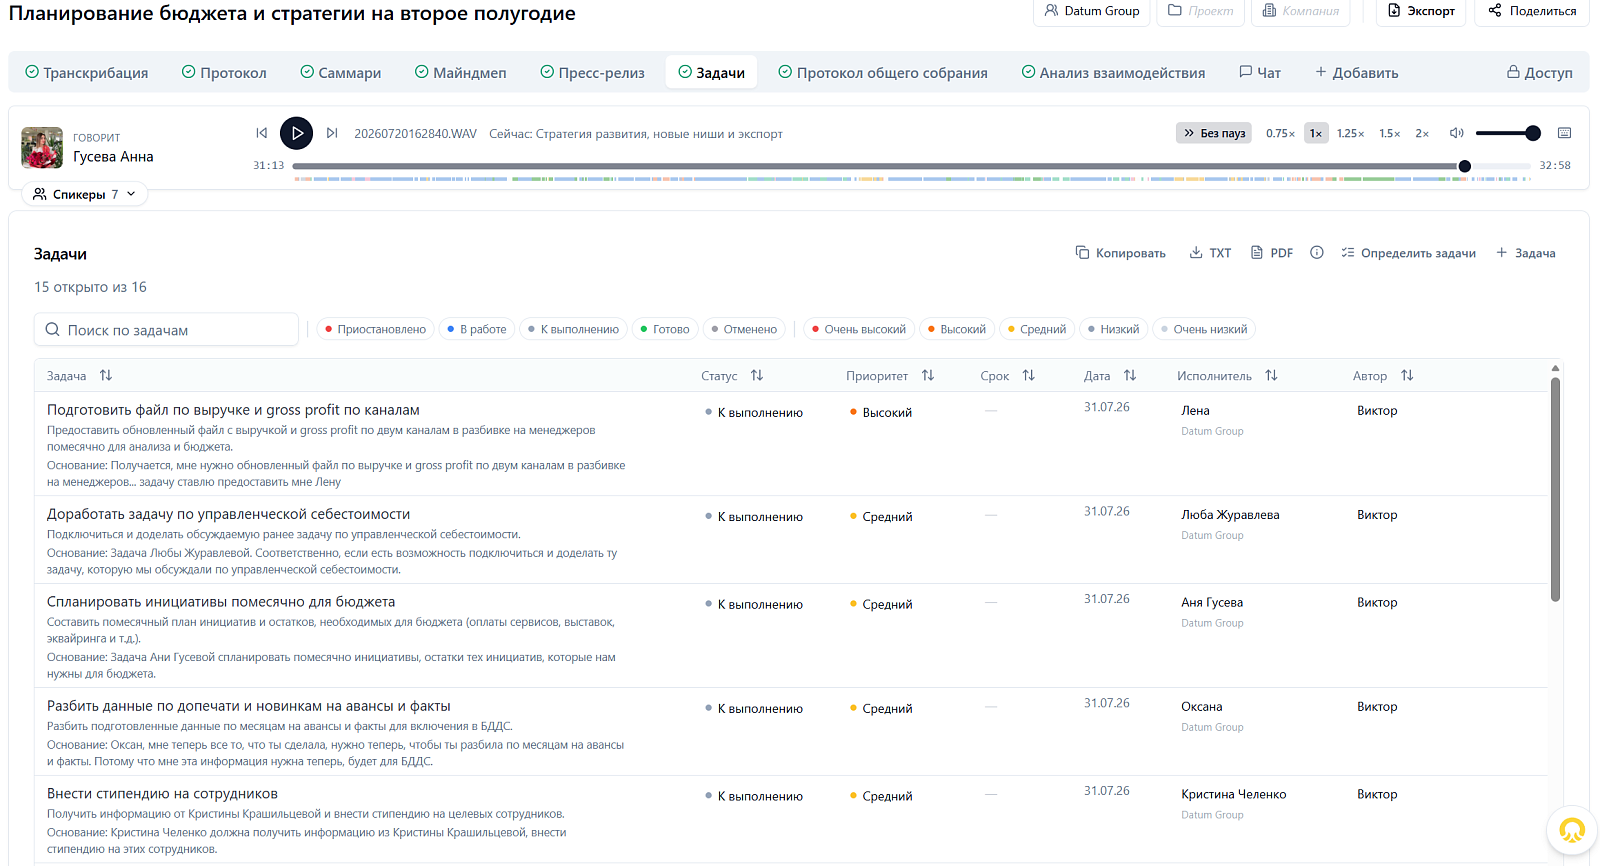
Task: Filter tasks by Очень высокий priority
Action: point(859,329)
